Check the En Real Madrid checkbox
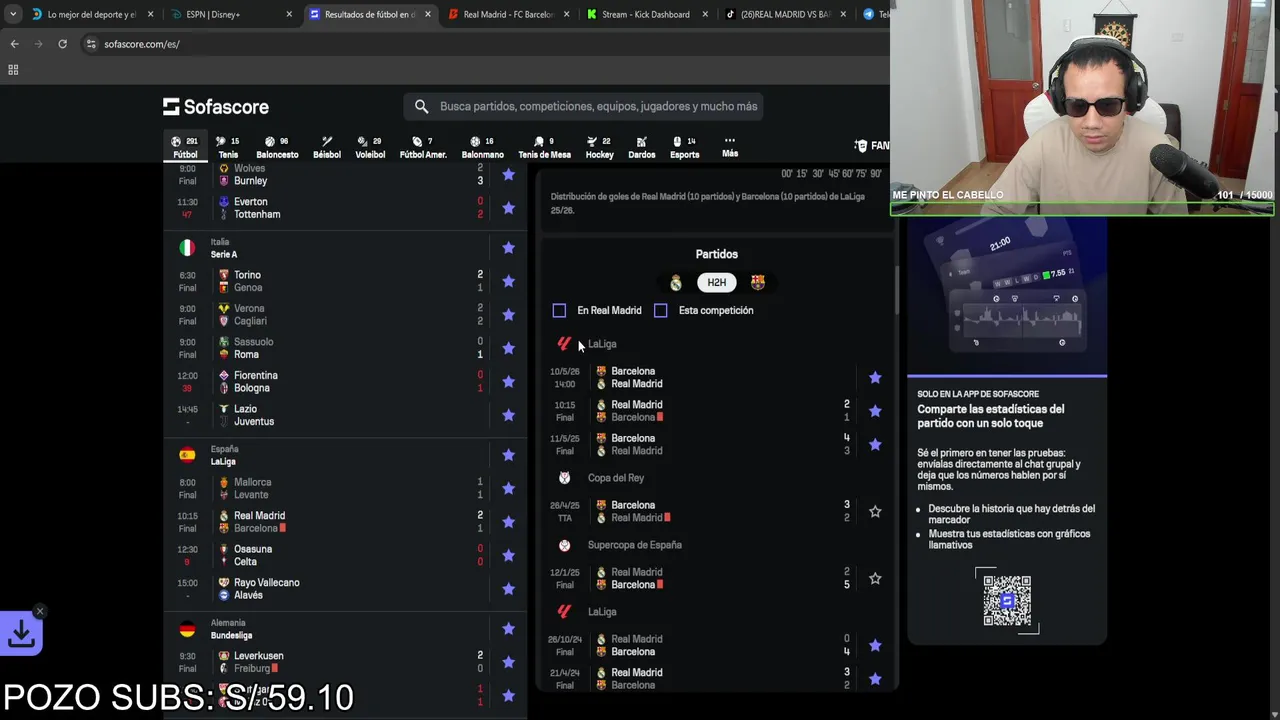Image resolution: width=1280 pixels, height=720 pixels. 559,310
